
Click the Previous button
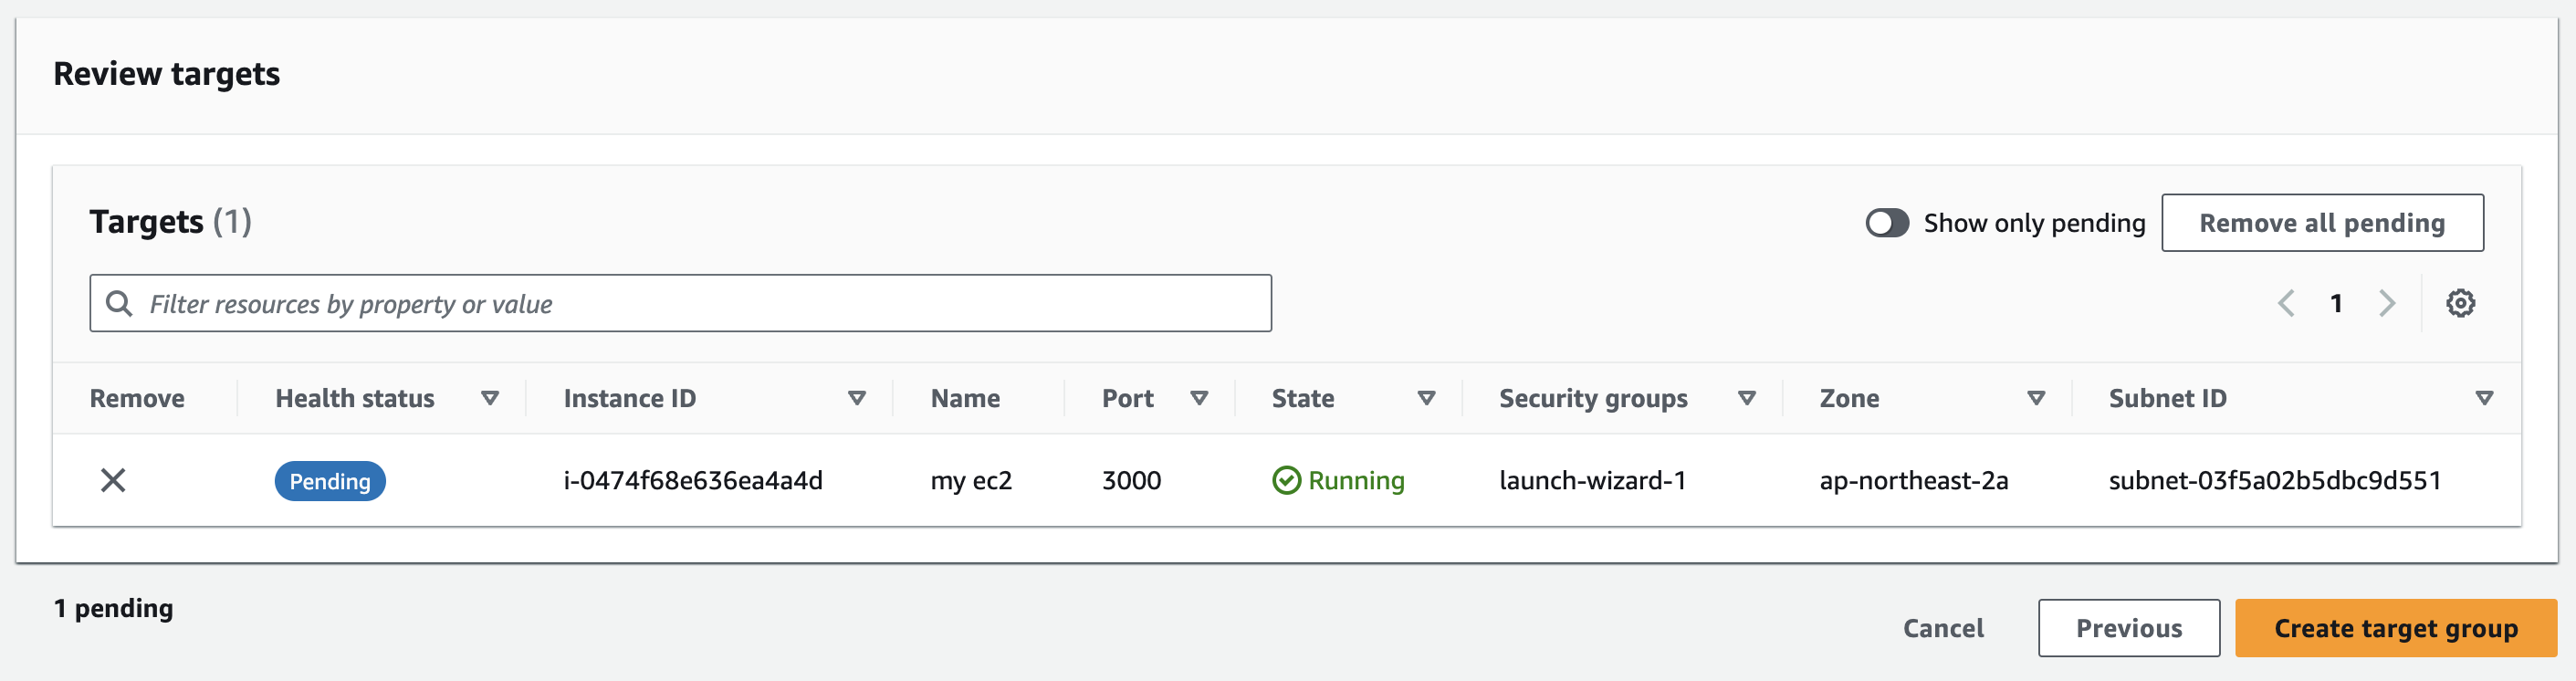2129,628
